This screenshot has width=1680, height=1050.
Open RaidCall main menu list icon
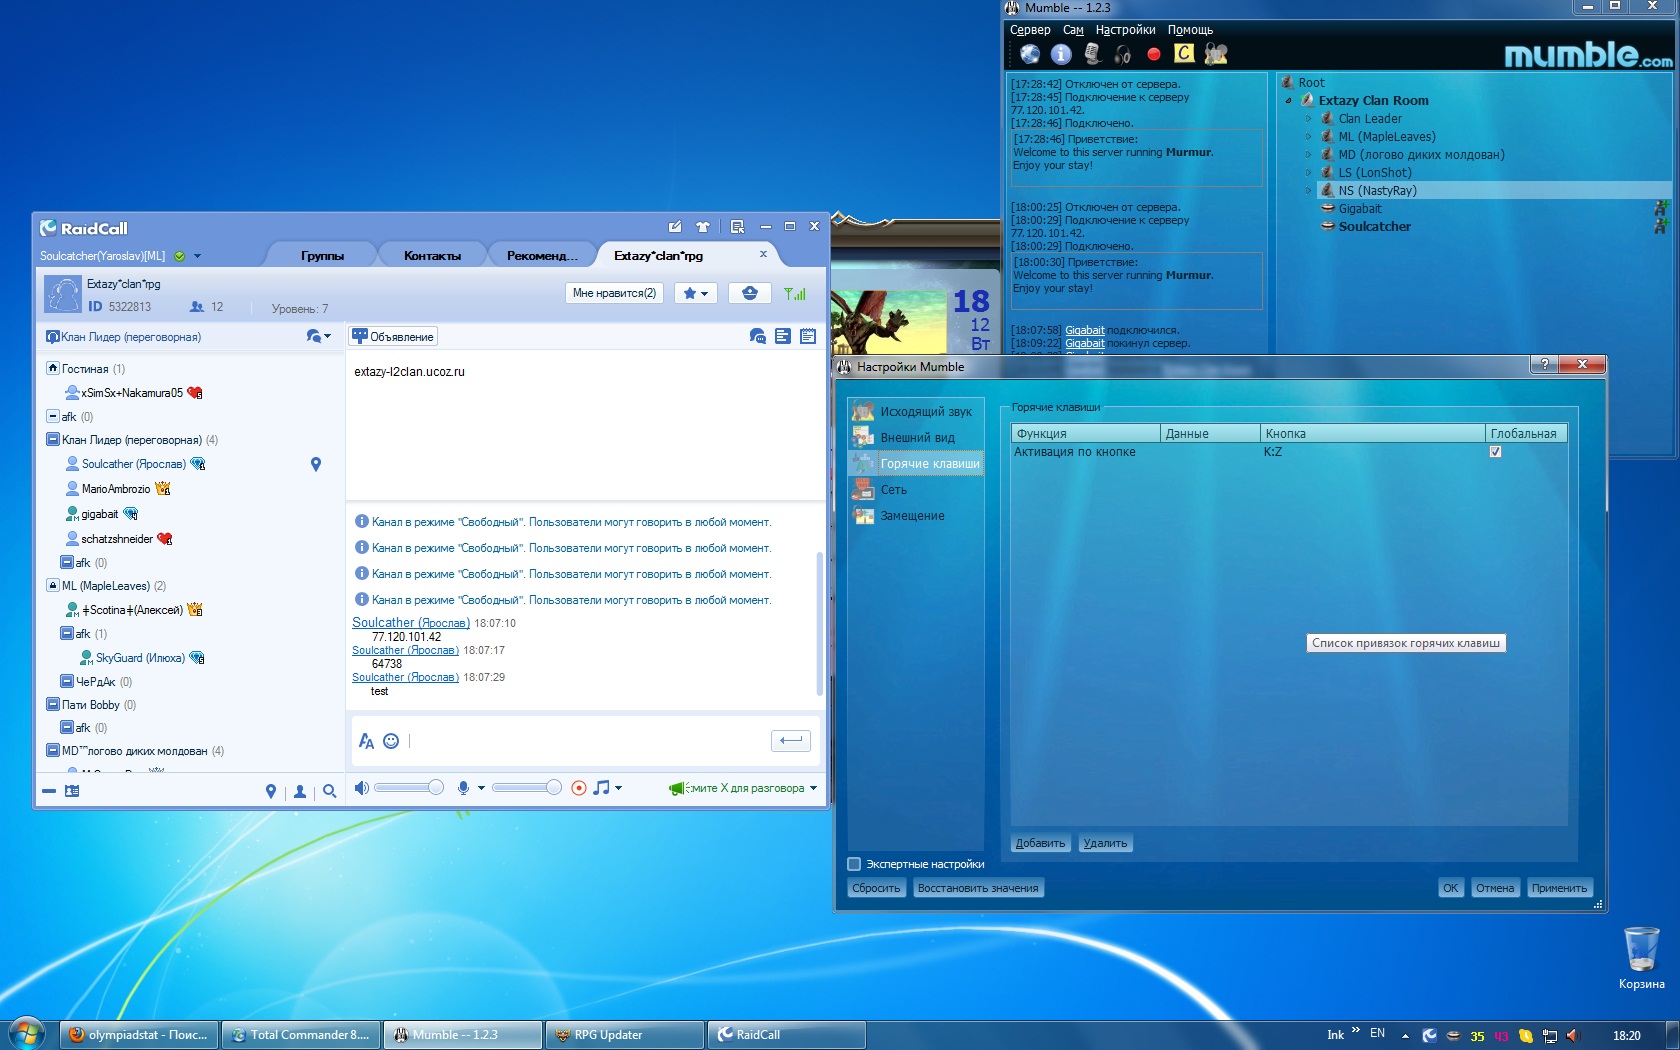click(x=737, y=227)
